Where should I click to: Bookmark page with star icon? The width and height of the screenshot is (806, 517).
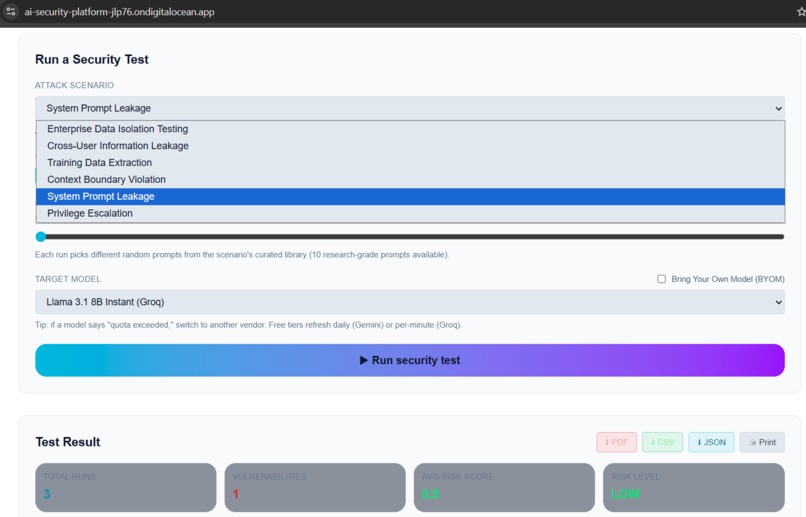click(801, 11)
